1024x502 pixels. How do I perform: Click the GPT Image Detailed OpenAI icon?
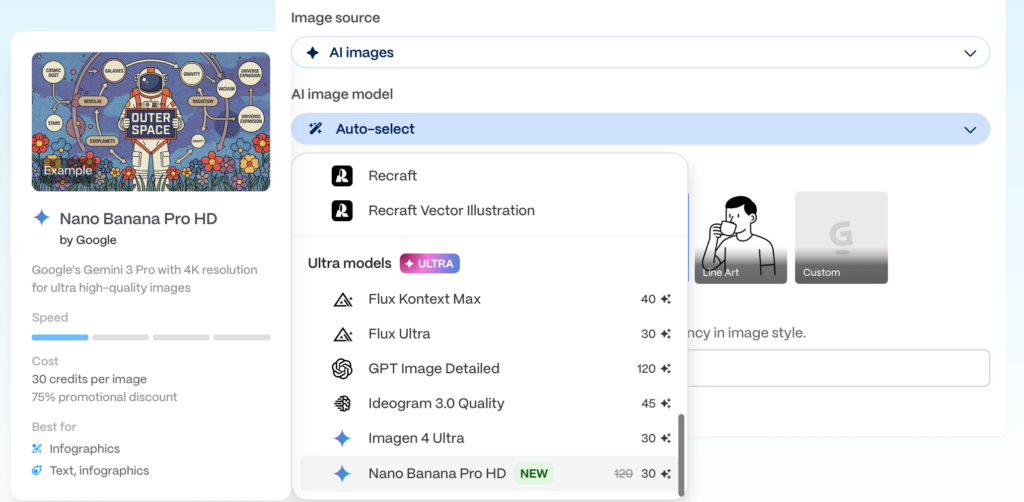point(342,369)
